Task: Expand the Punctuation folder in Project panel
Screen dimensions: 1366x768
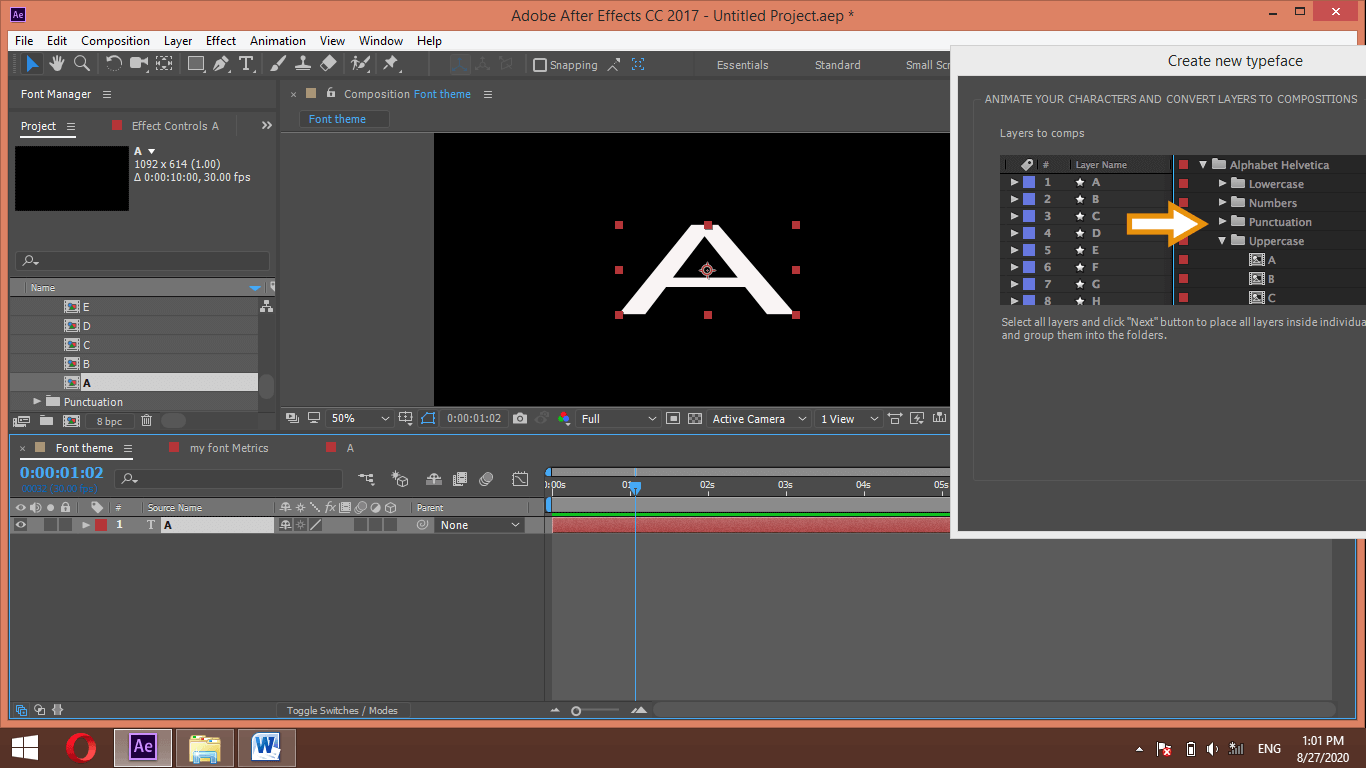Action: [38, 402]
